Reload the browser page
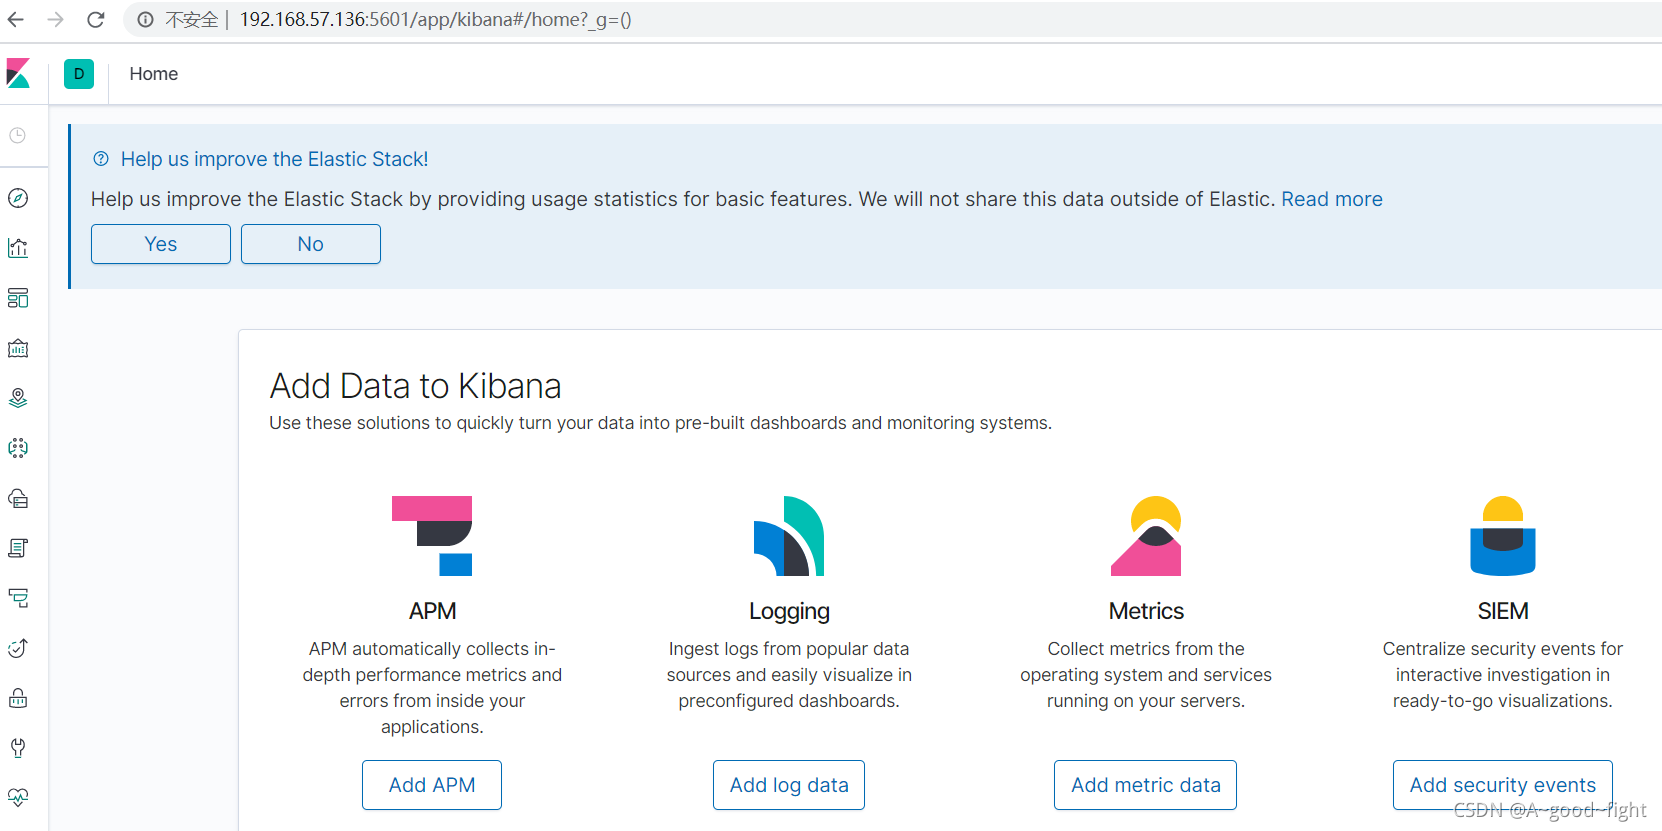 [96, 20]
